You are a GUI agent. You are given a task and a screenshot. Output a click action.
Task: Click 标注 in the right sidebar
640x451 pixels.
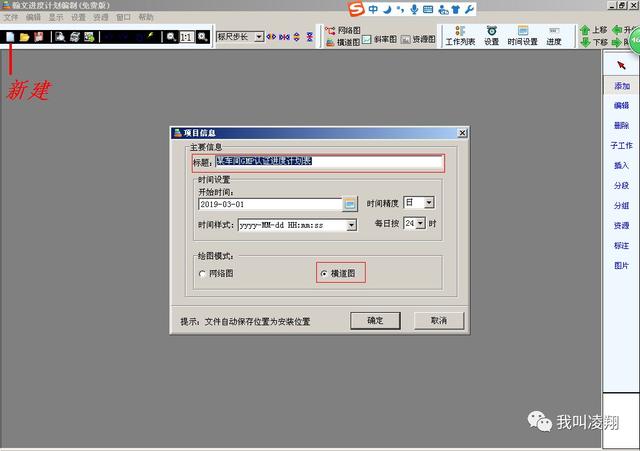(622, 246)
